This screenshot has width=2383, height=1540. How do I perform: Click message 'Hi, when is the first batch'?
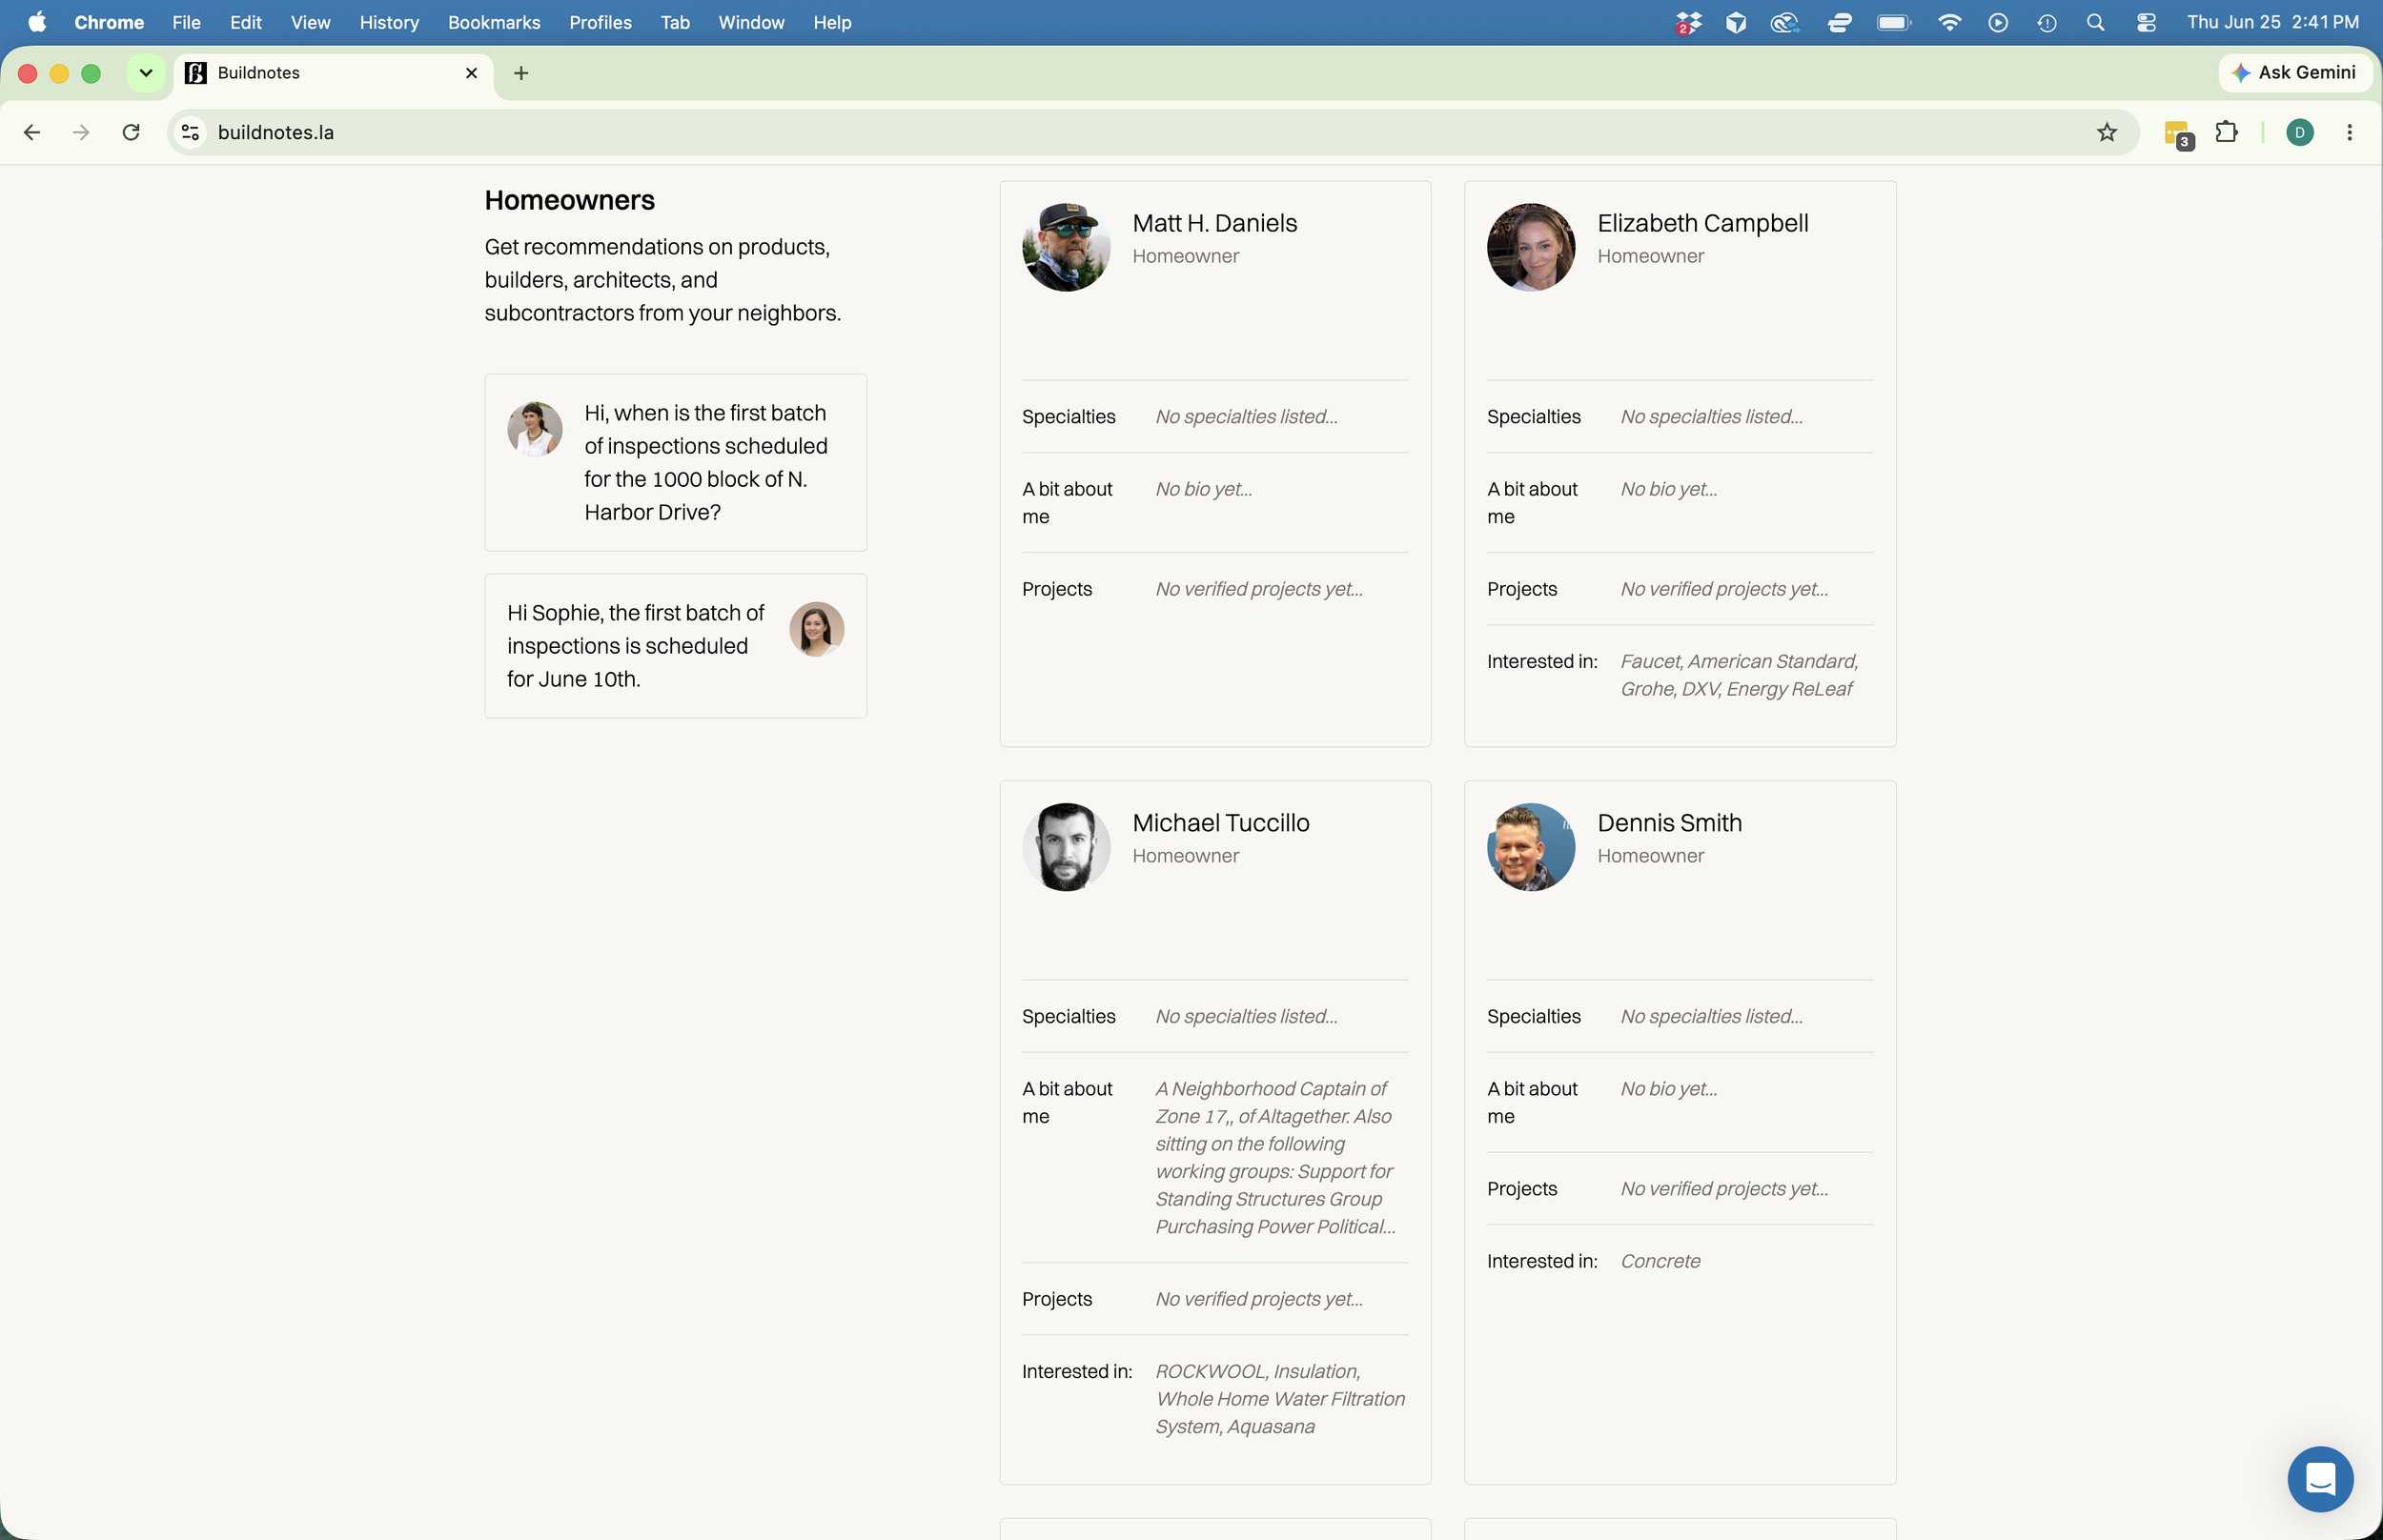pos(706,462)
